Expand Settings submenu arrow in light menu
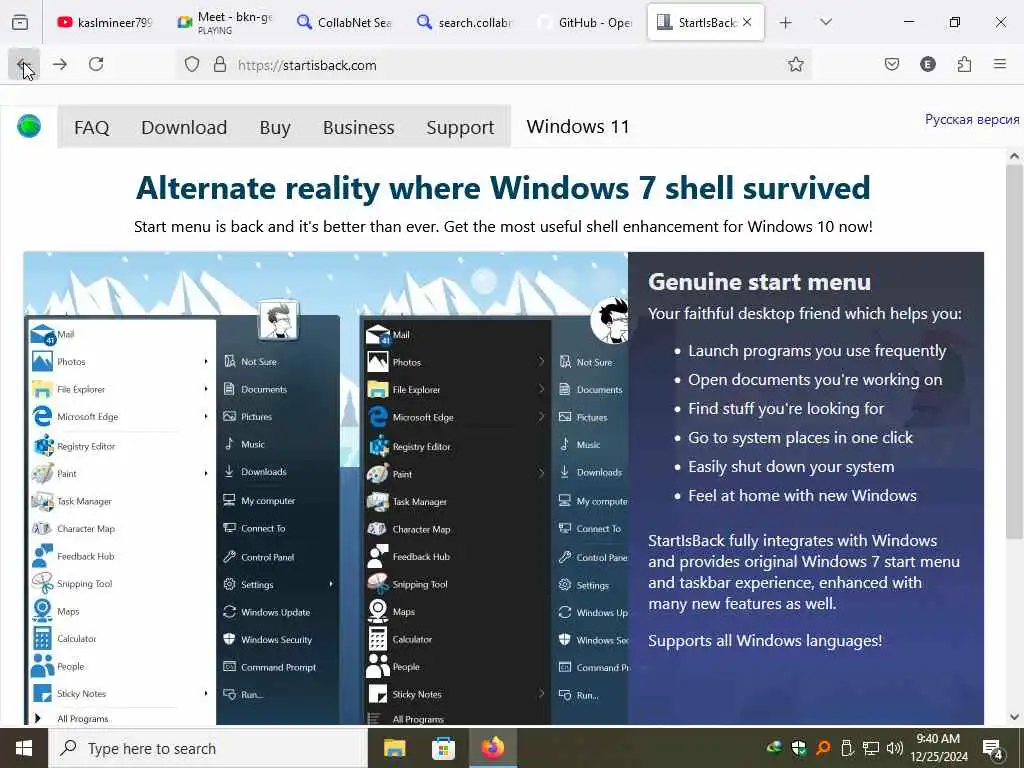 tap(331, 584)
